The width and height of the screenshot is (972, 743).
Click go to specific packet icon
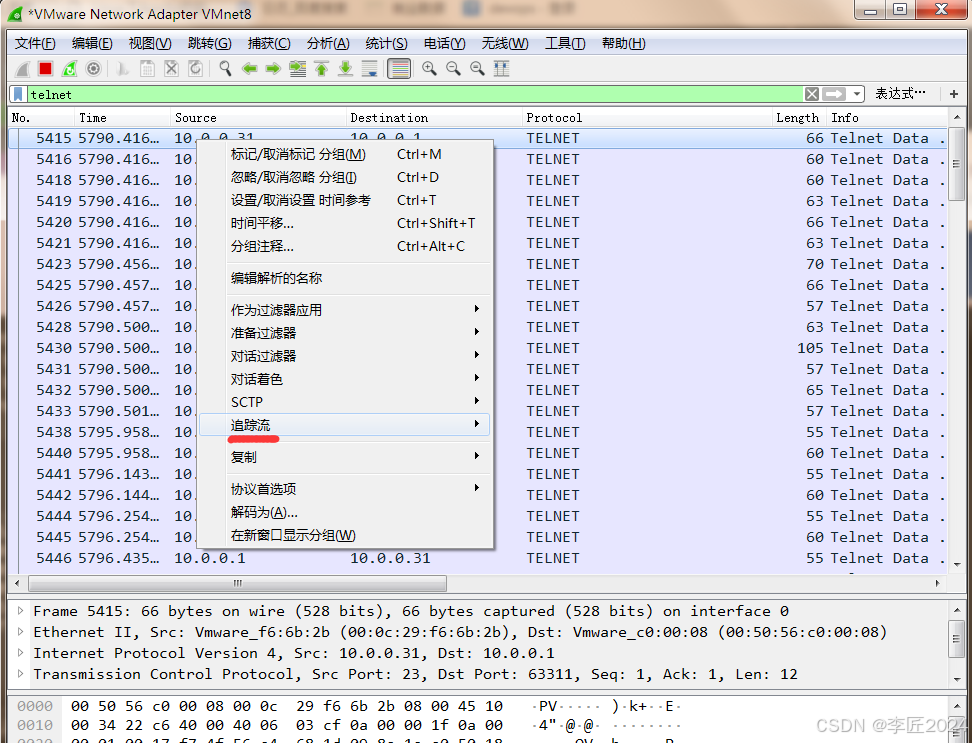click(298, 69)
